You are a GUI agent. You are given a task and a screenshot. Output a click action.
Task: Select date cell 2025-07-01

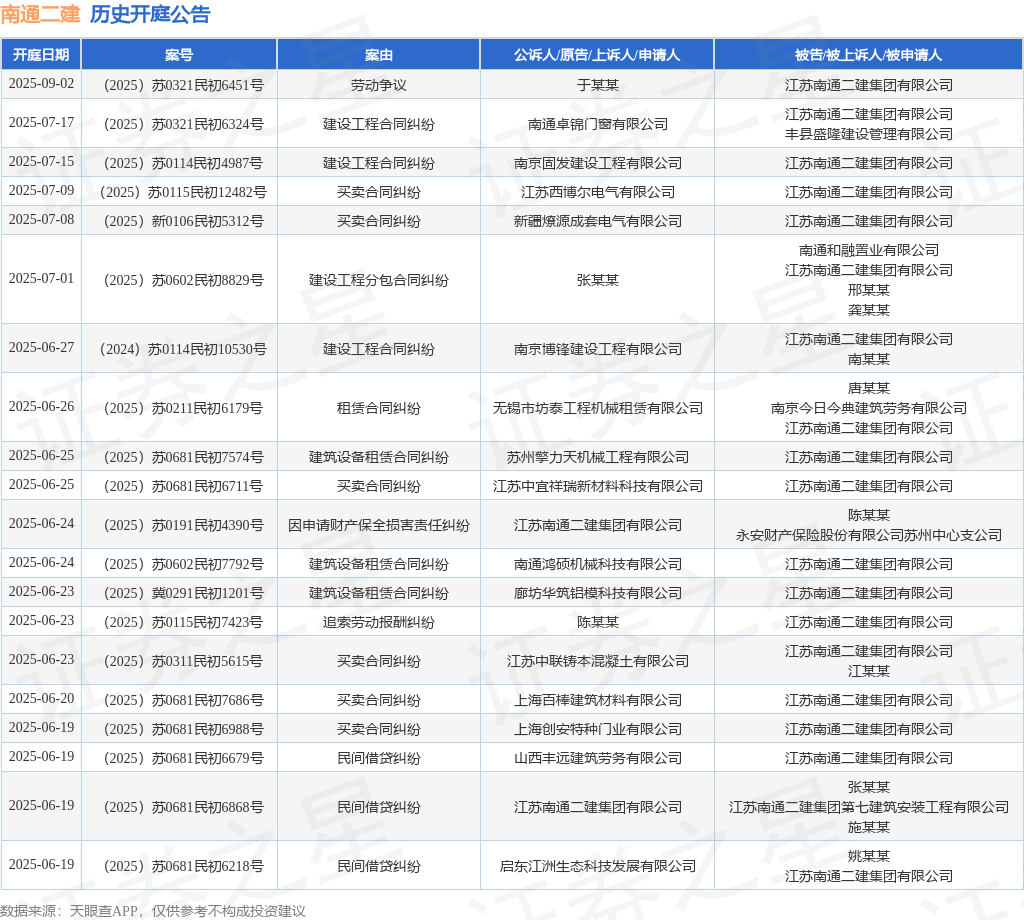point(41,279)
